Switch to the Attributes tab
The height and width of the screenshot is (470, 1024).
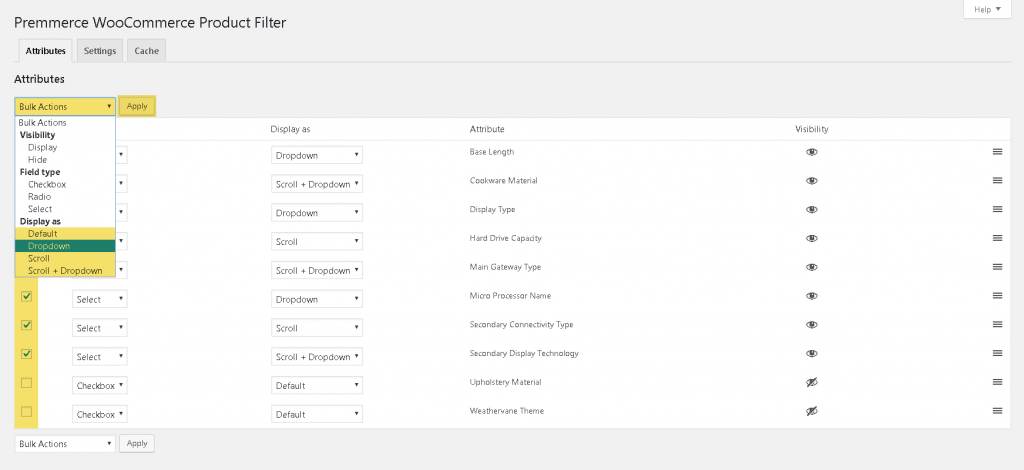[x=46, y=51]
